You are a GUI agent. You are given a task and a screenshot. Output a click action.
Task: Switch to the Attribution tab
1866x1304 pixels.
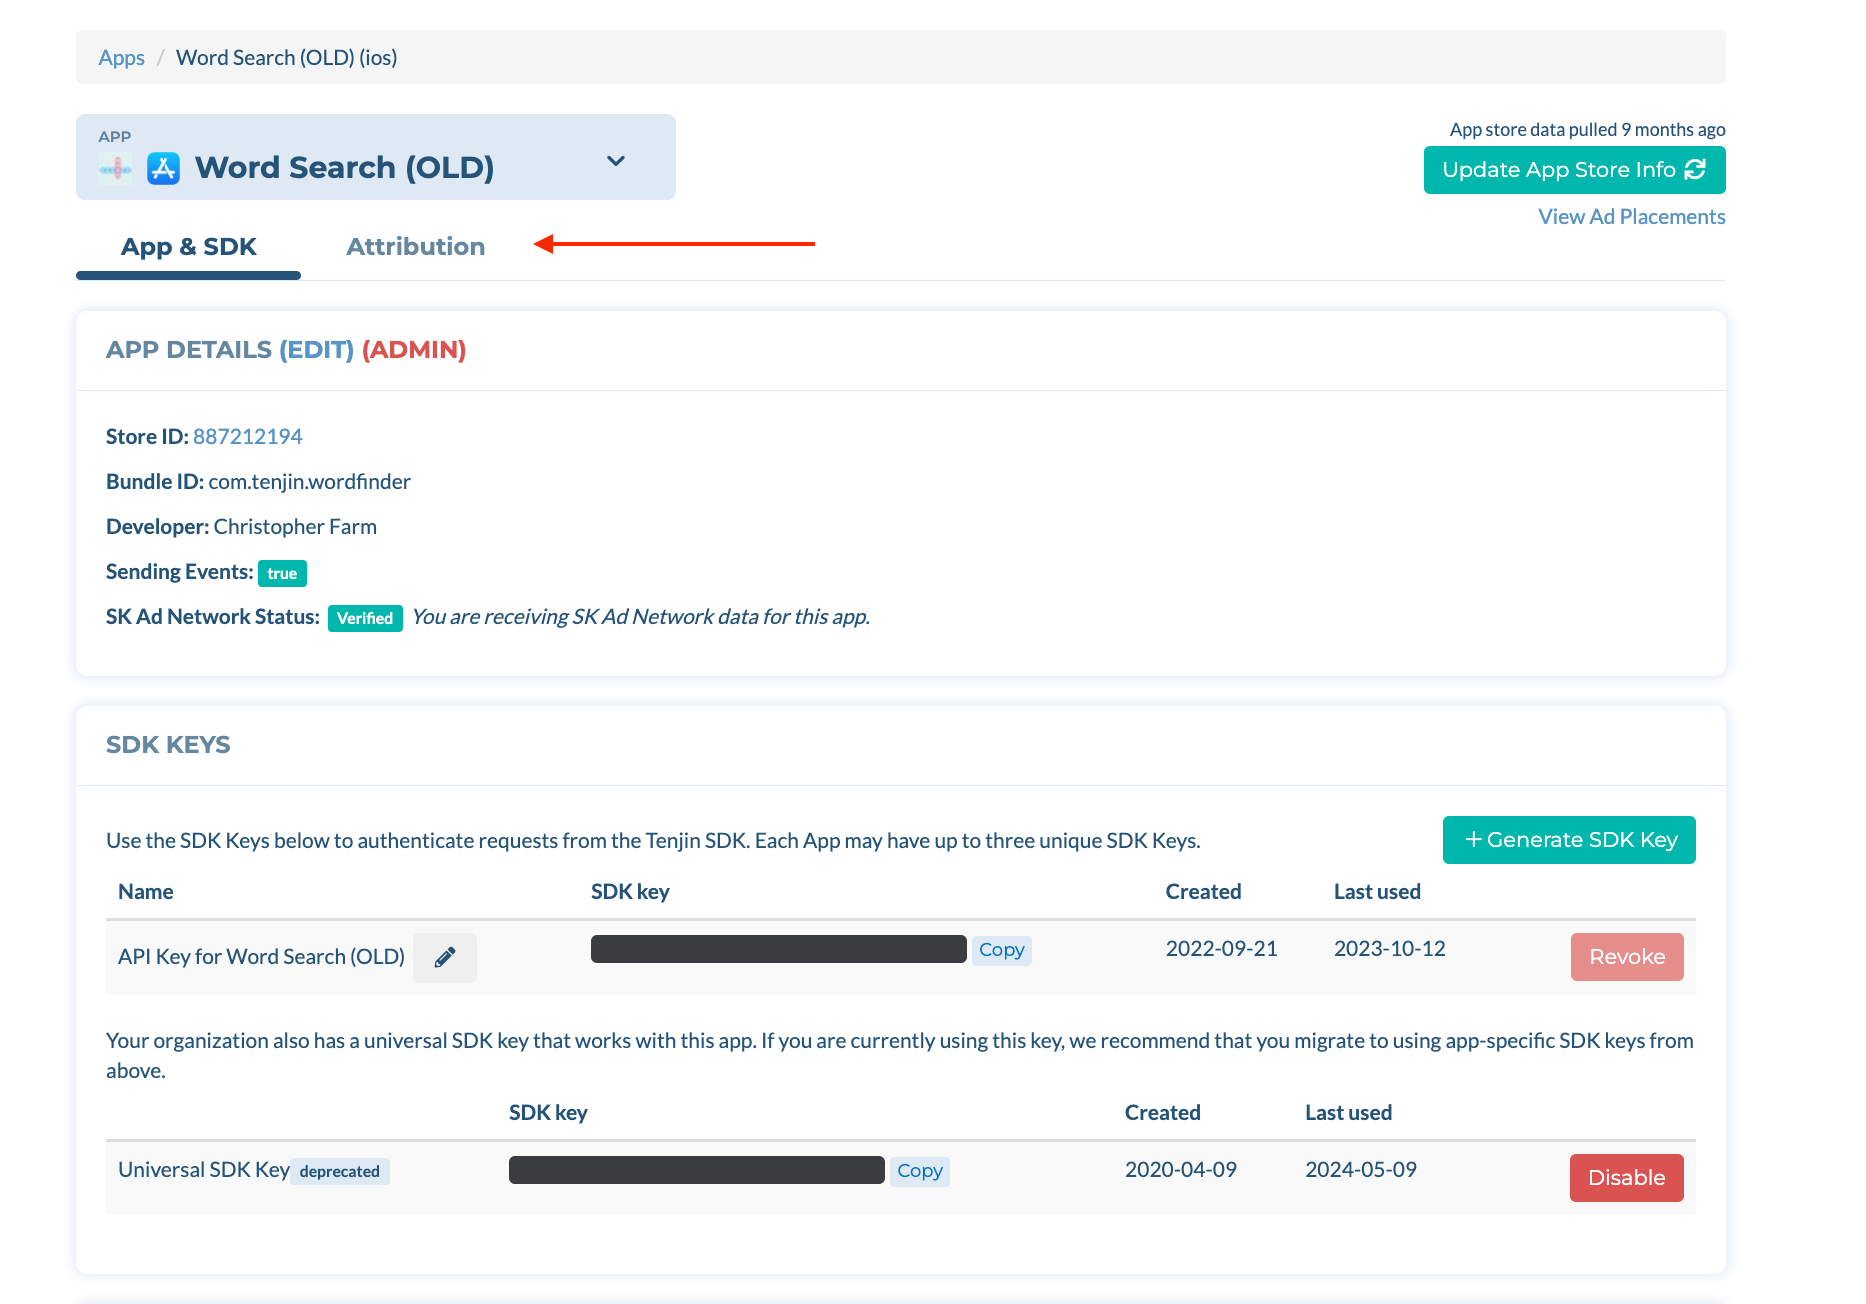pos(416,247)
